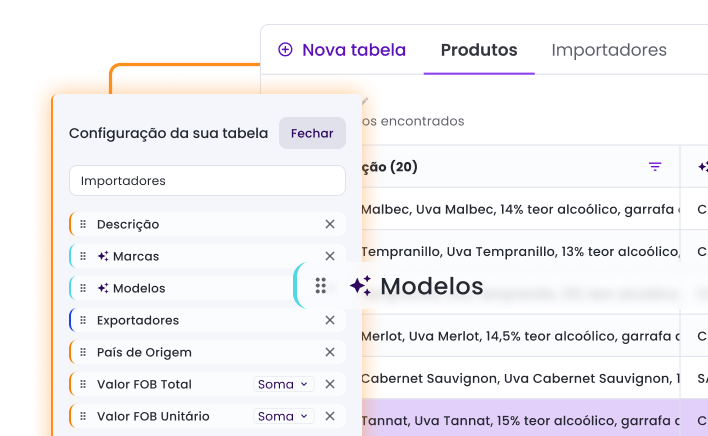Grab the small drag handle of Modelos row
708x436 pixels.
tap(83, 288)
